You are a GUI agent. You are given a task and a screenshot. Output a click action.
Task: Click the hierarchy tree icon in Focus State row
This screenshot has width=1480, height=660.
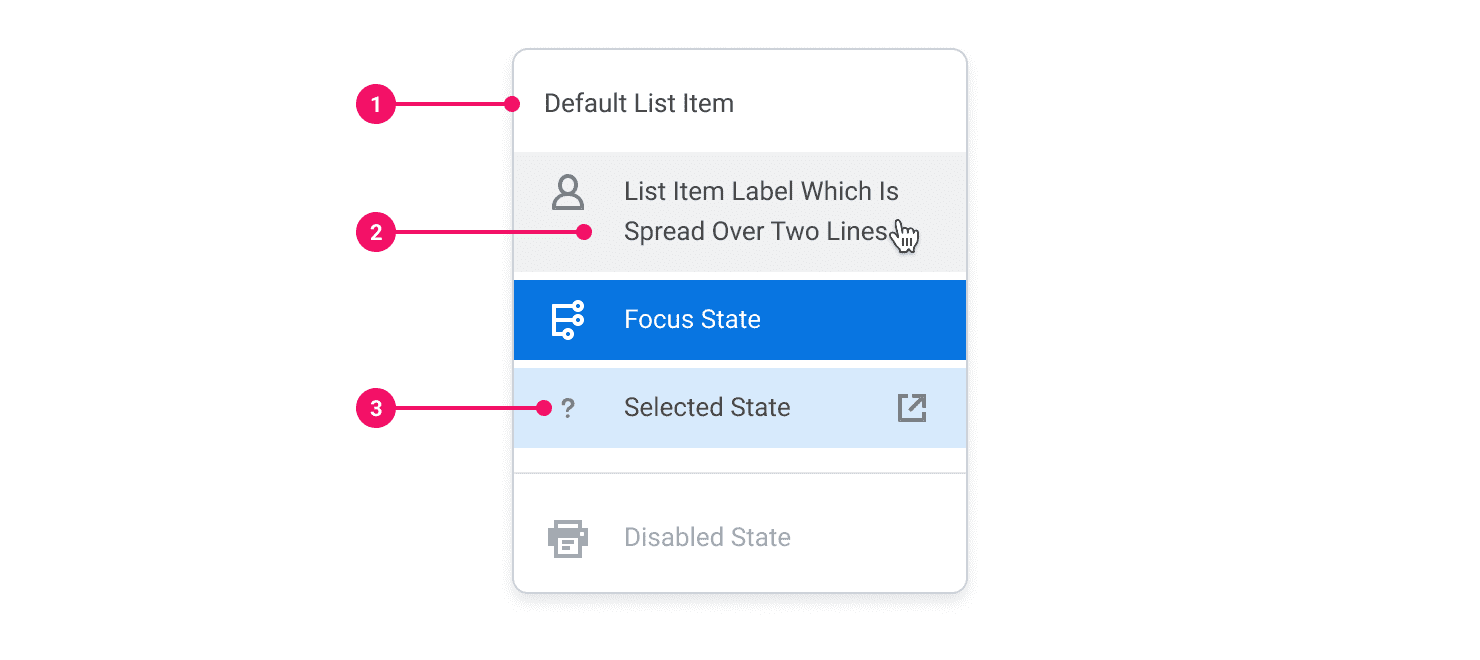tap(568, 320)
